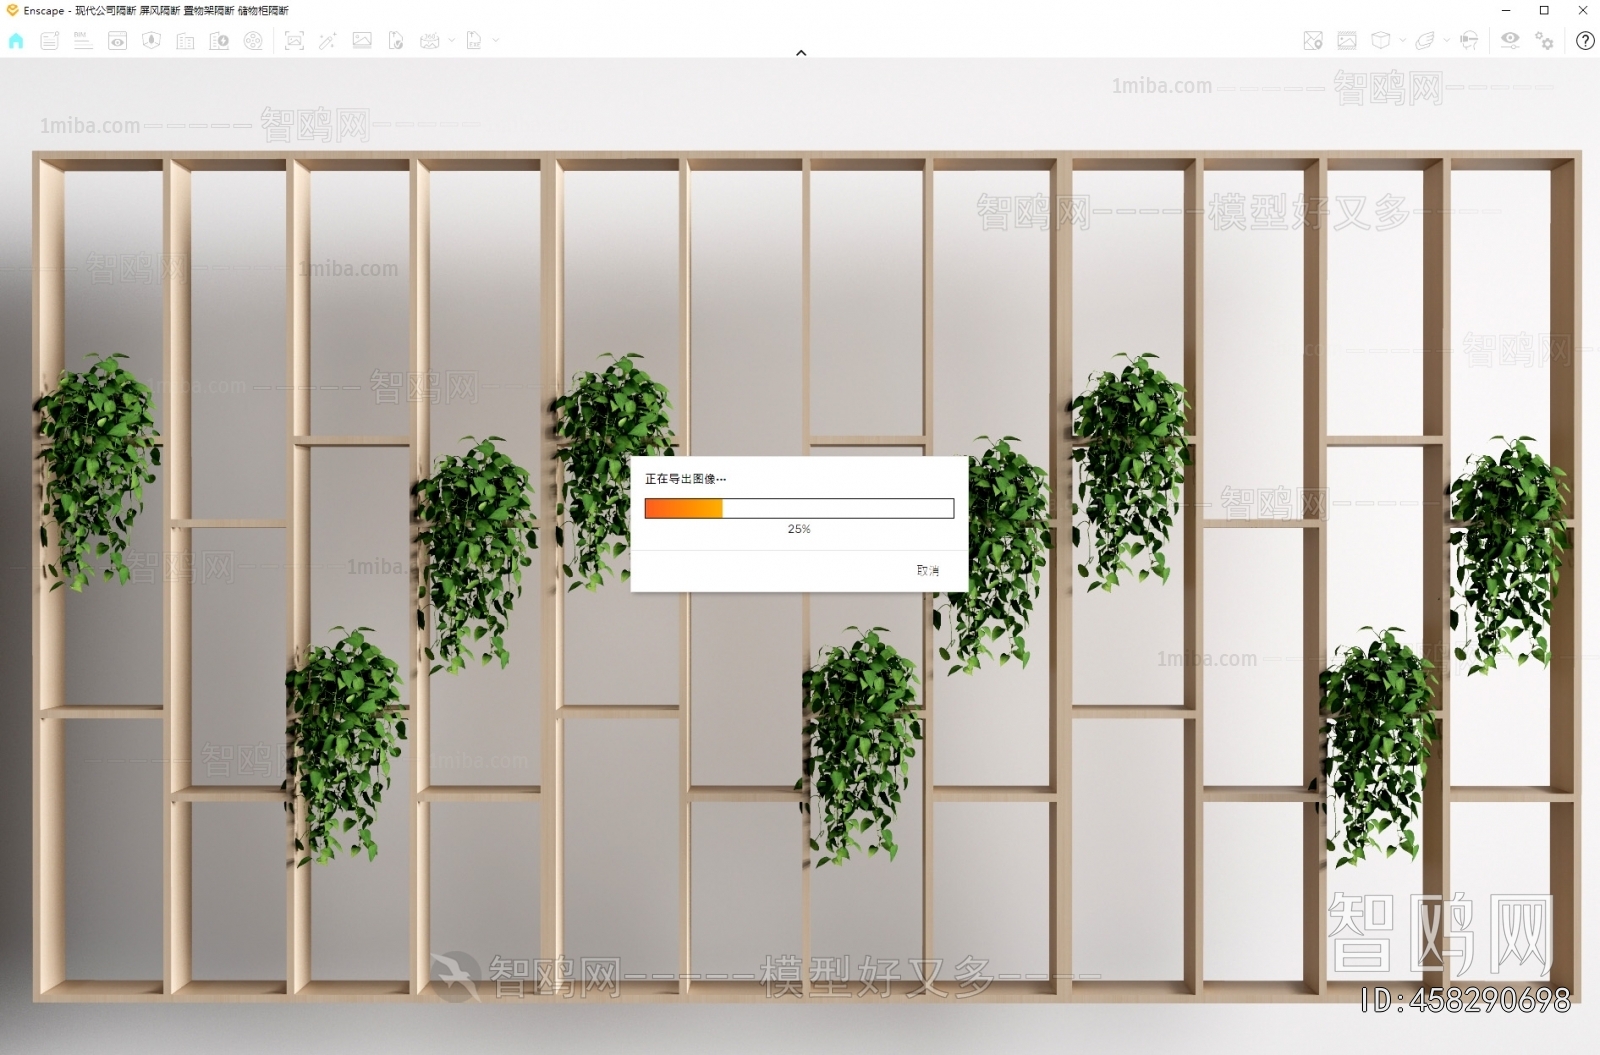Expand the 360 panorama dropdown arrow

point(452,41)
